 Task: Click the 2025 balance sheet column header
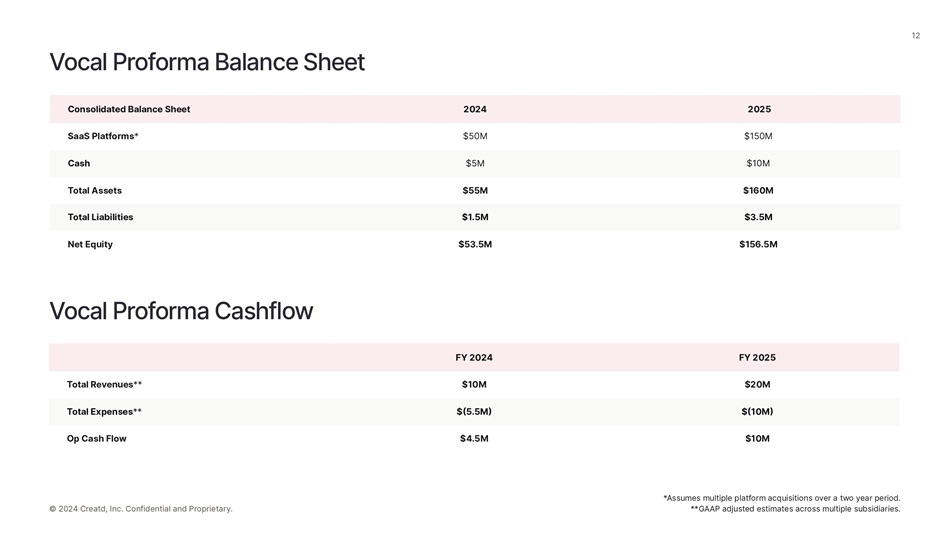coord(759,109)
